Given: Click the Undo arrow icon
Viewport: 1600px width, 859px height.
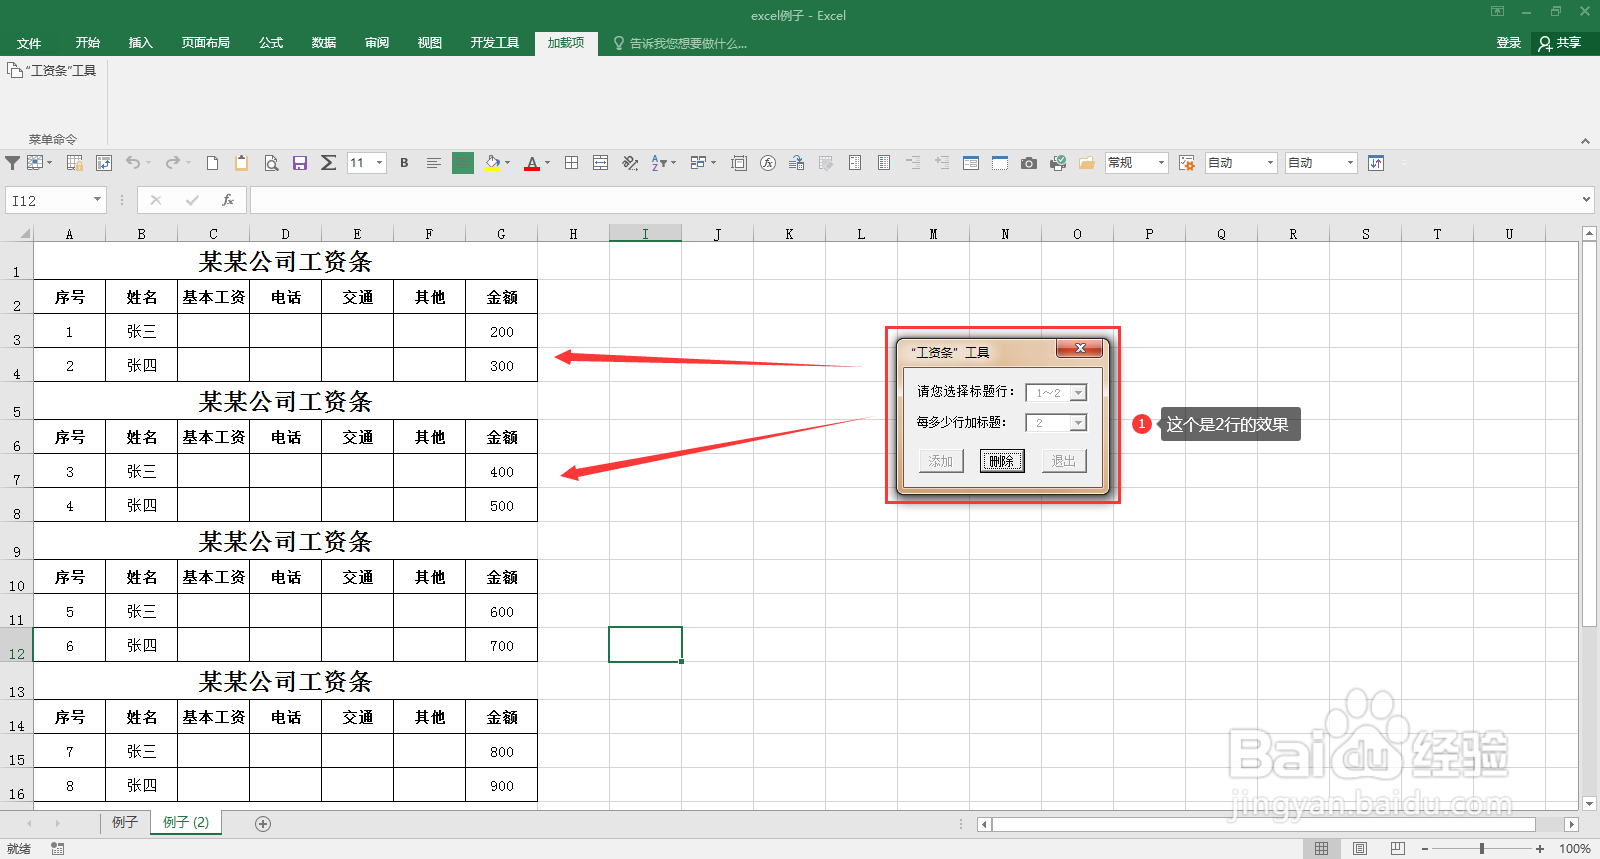Looking at the screenshot, I should click(133, 163).
